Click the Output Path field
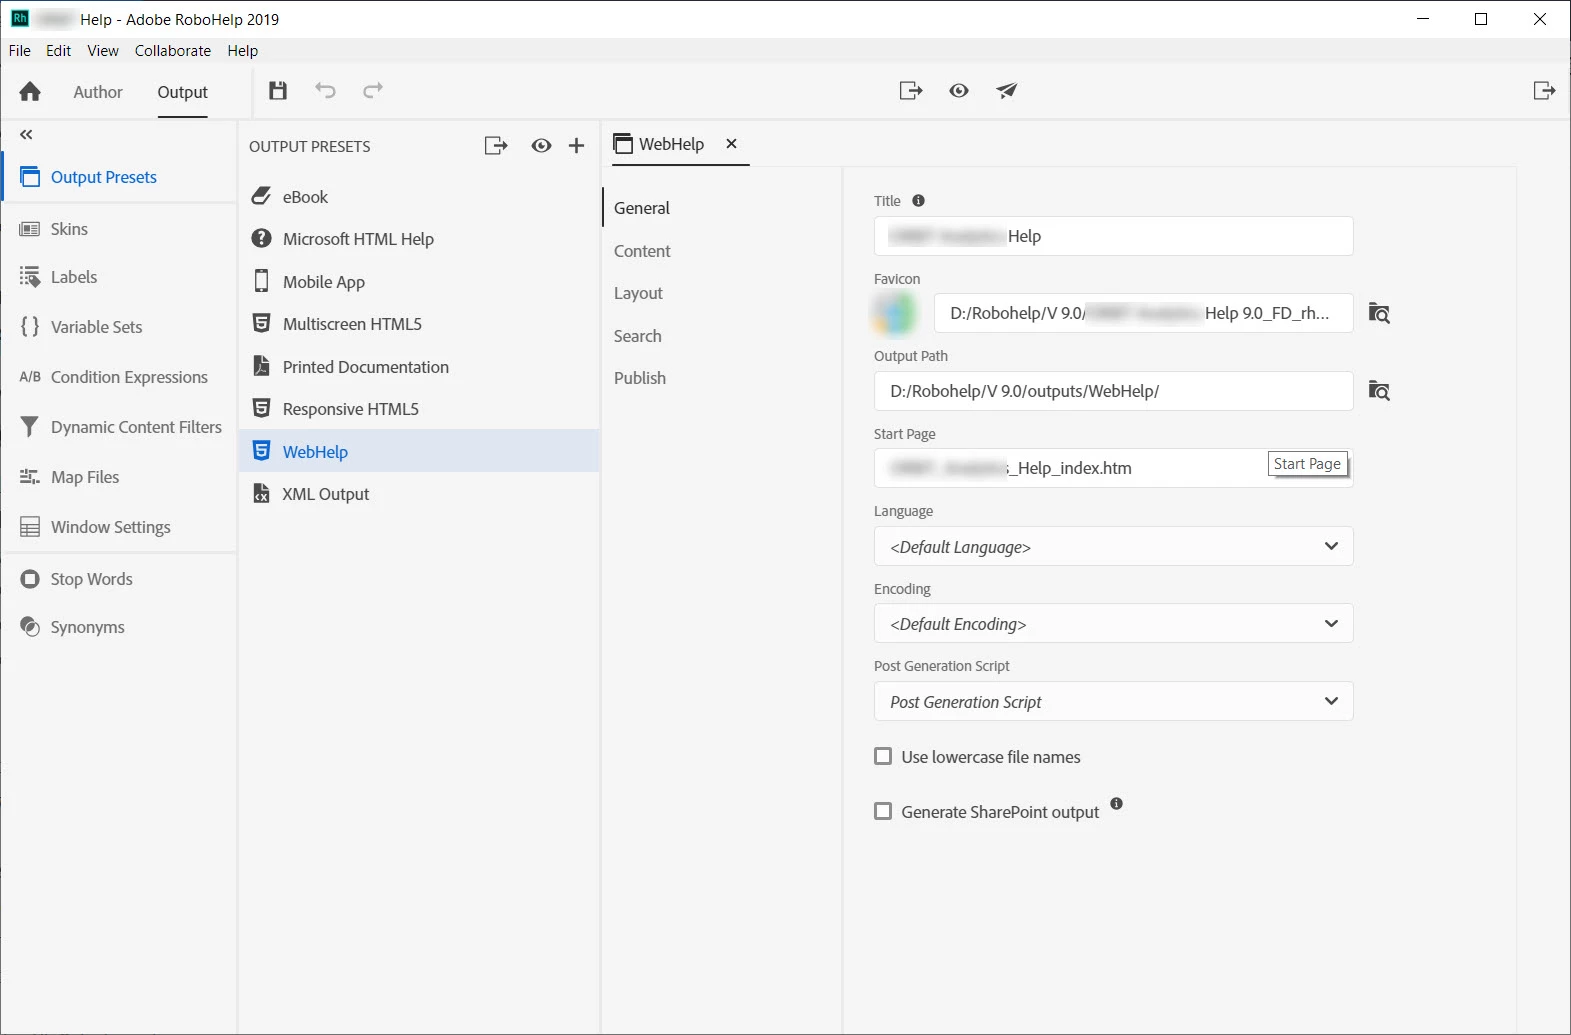 point(1113,391)
